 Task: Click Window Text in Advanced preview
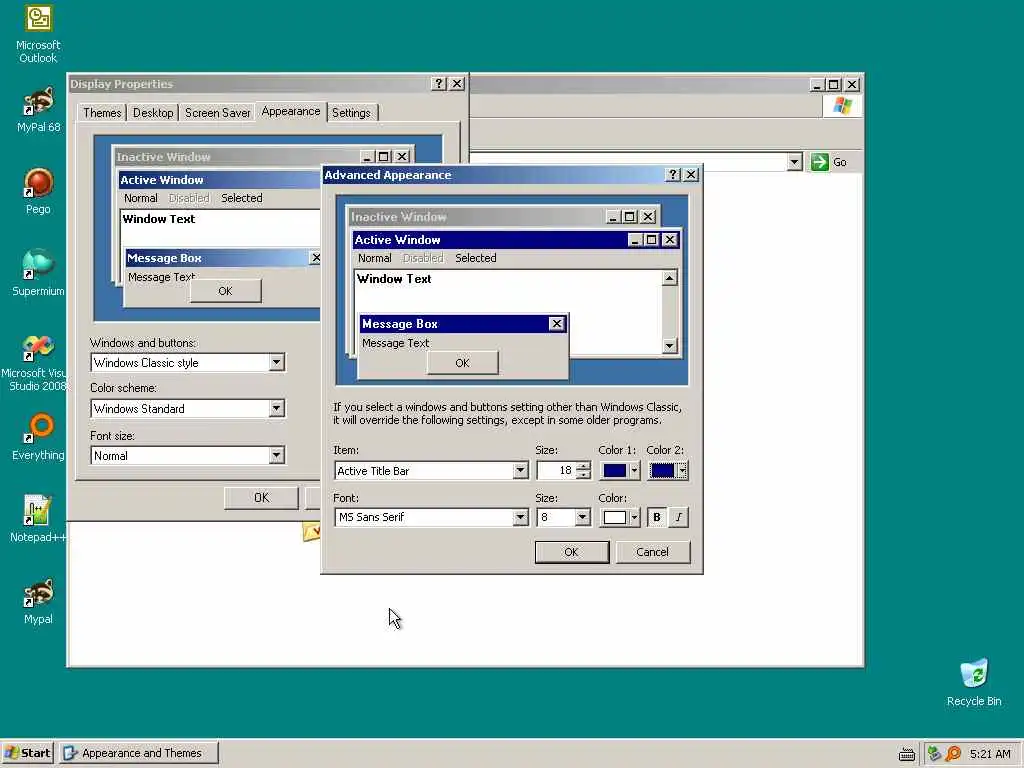click(394, 279)
